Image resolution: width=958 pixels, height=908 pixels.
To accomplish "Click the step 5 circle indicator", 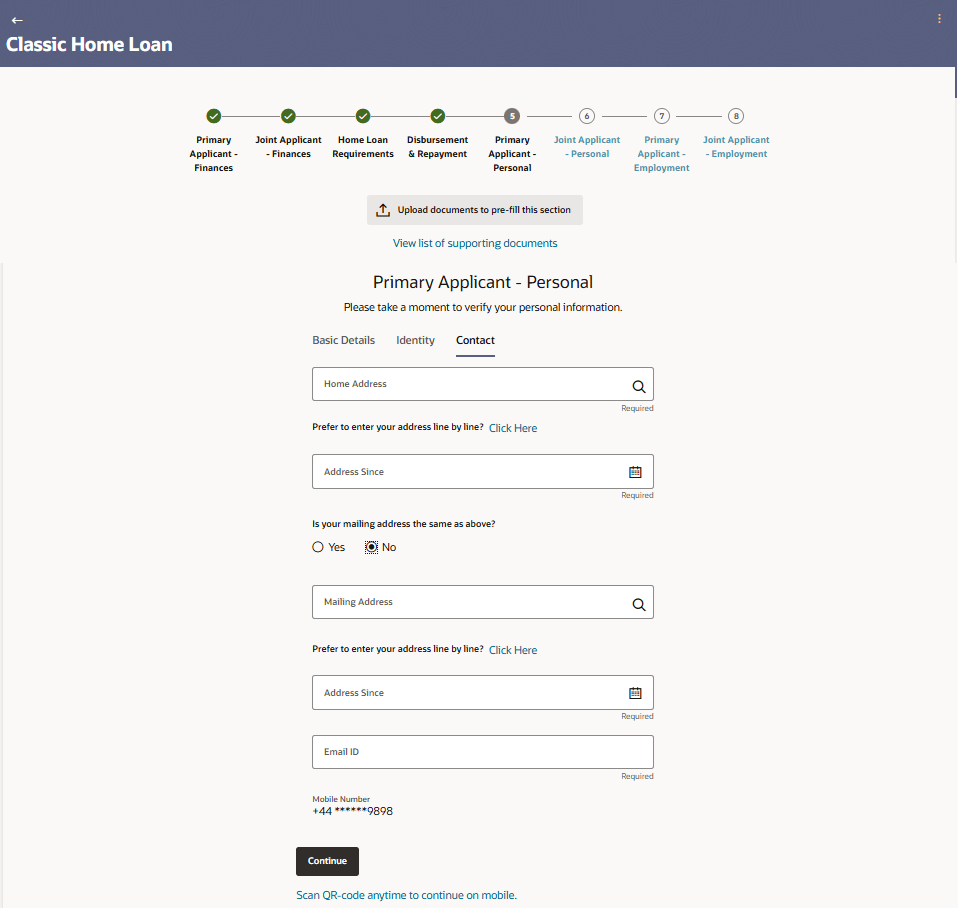I will click(512, 115).
